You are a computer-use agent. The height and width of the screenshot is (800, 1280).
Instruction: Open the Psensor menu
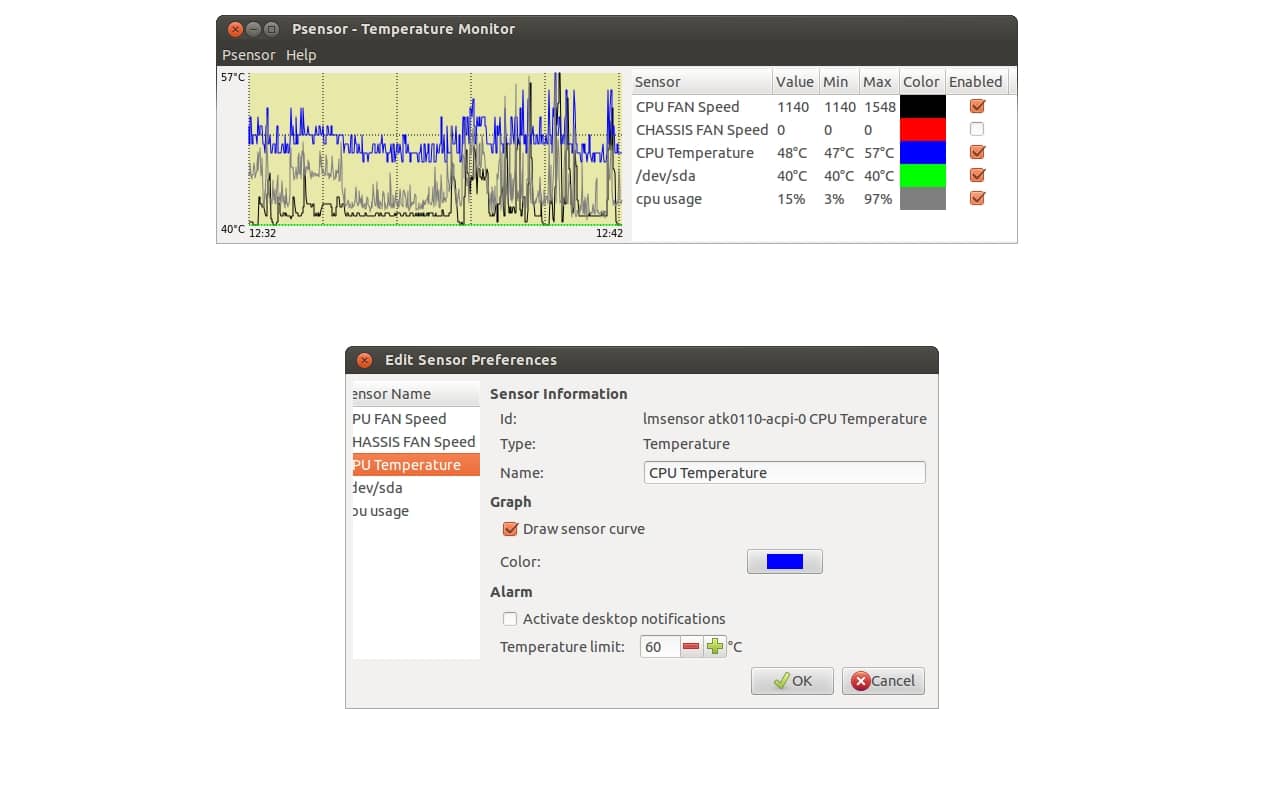(248, 55)
